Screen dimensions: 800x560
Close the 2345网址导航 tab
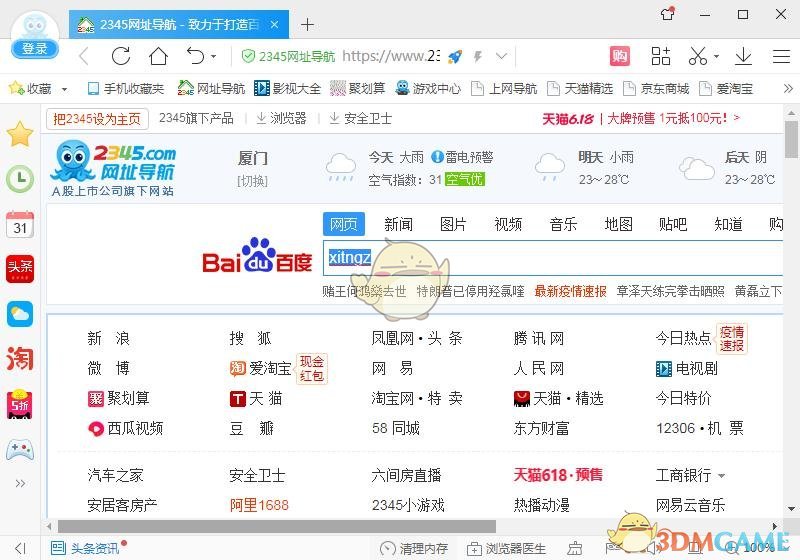click(274, 24)
